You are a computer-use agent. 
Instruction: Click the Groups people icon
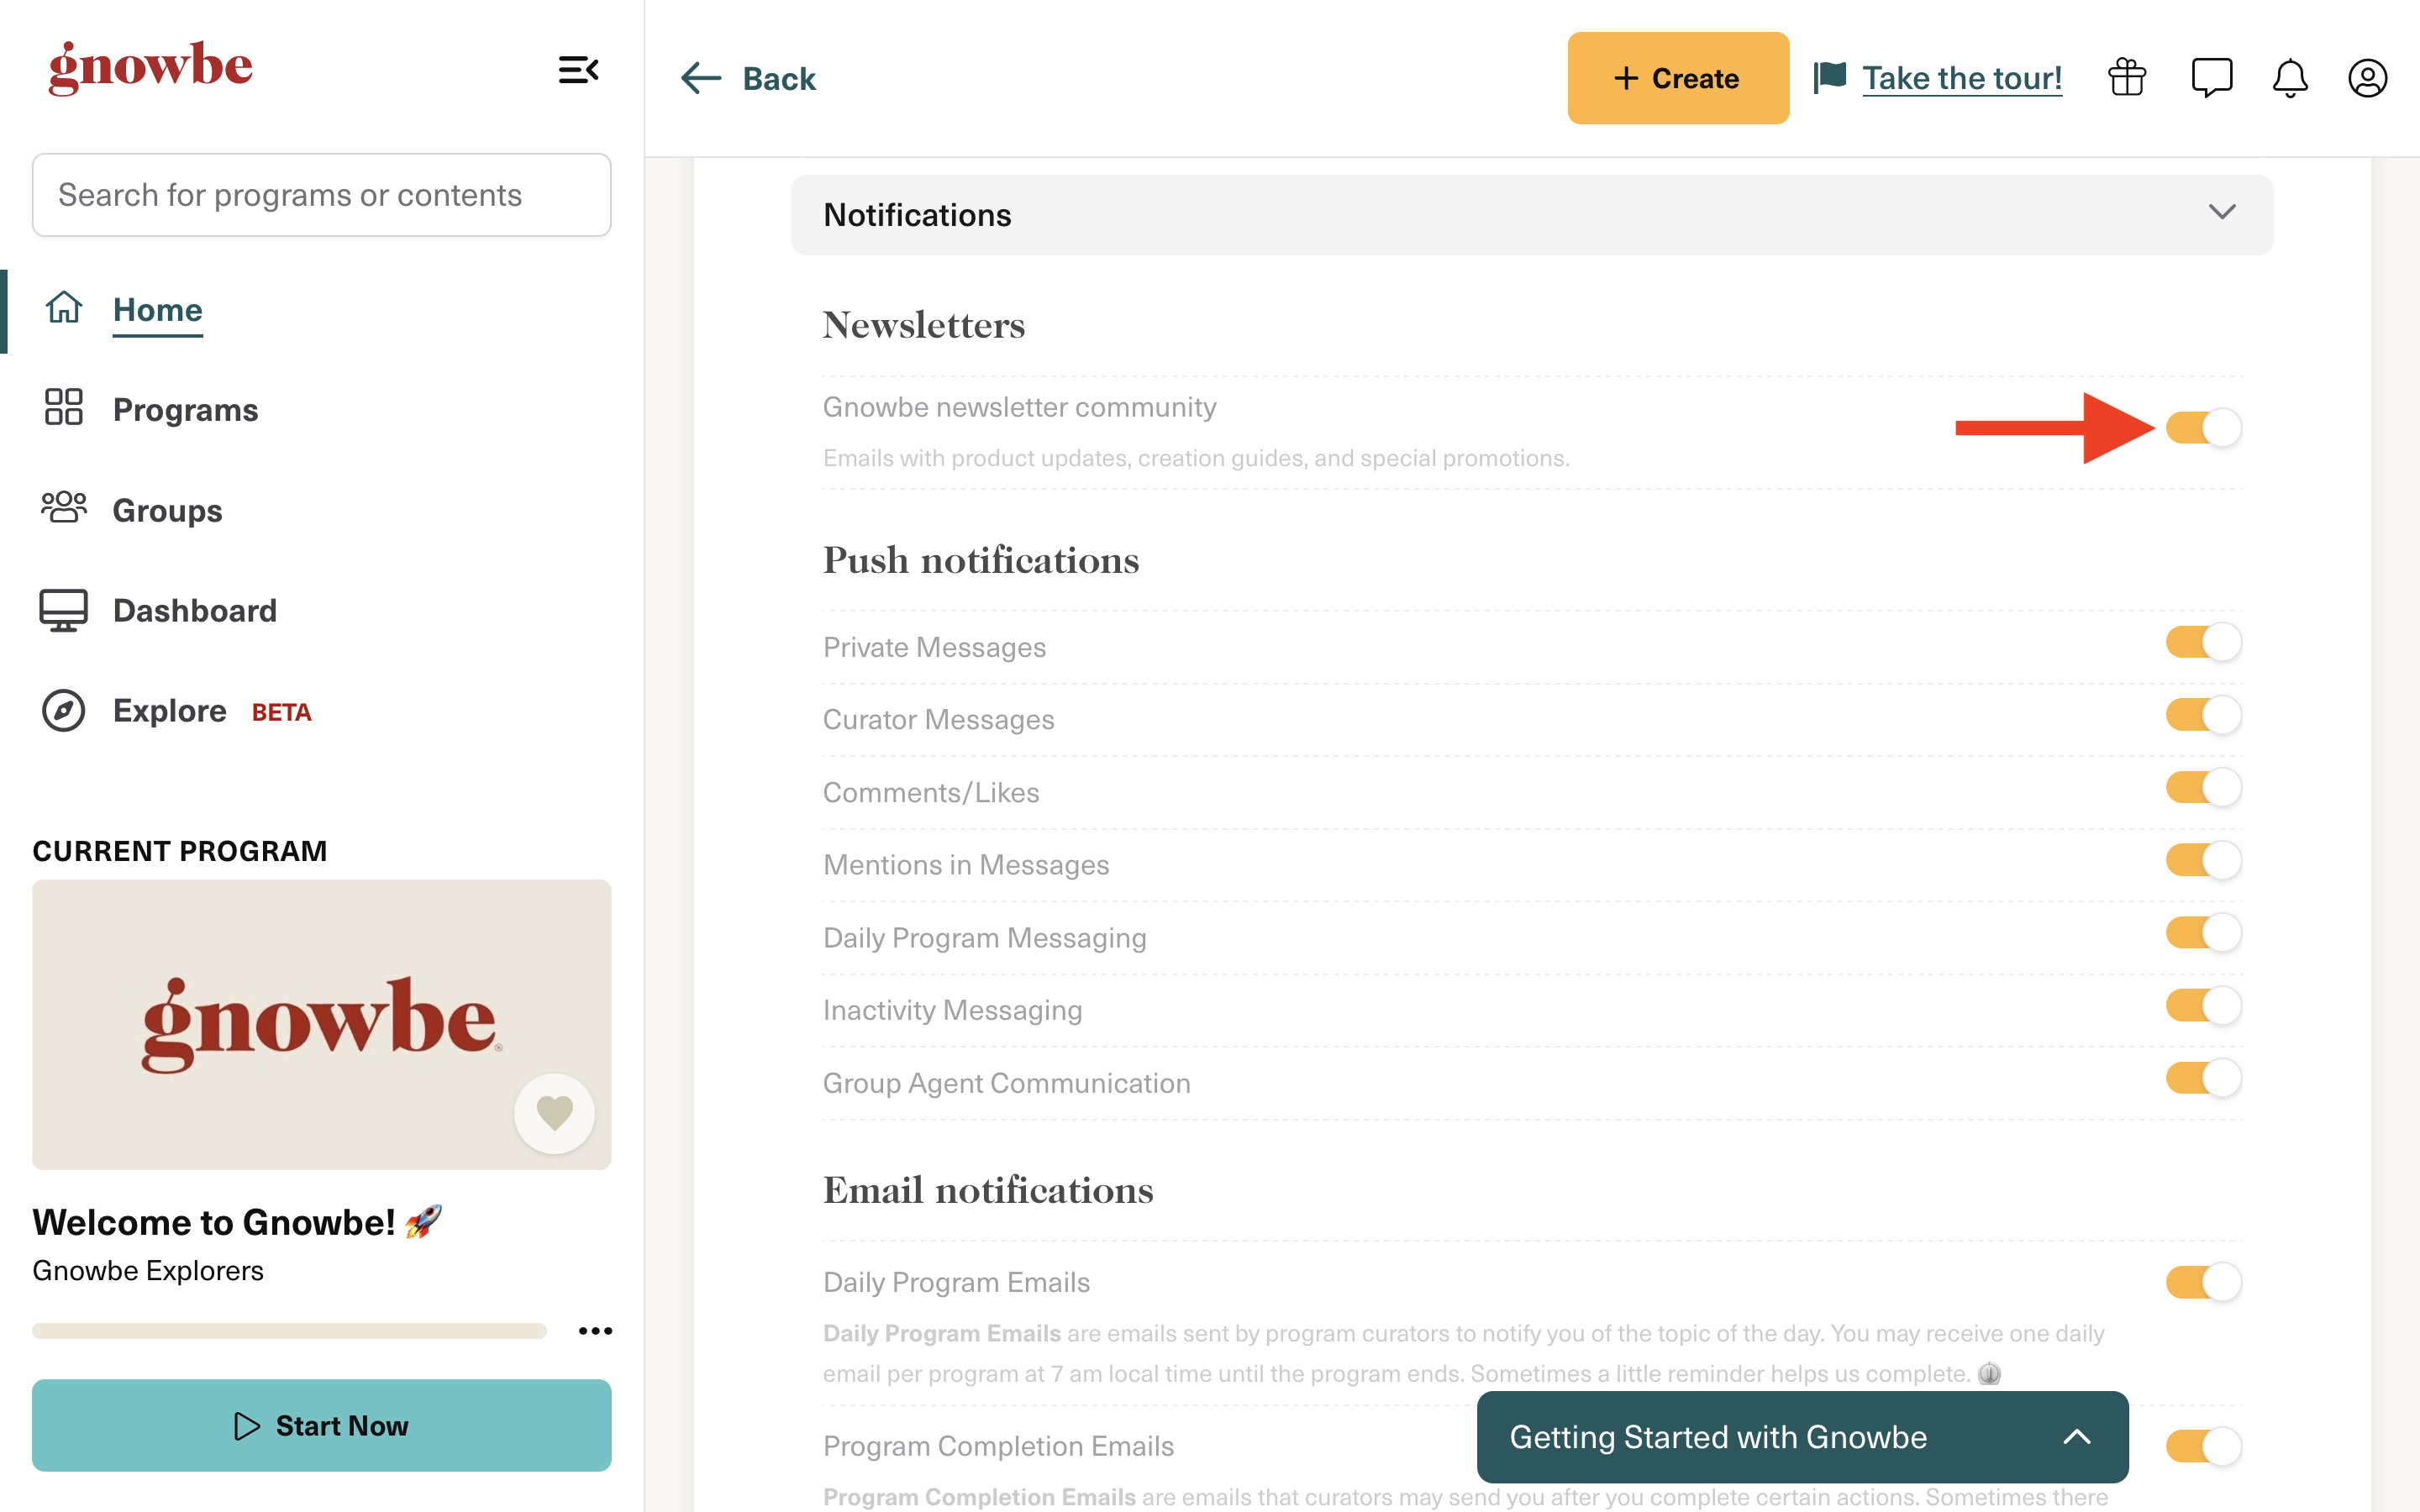coord(63,508)
